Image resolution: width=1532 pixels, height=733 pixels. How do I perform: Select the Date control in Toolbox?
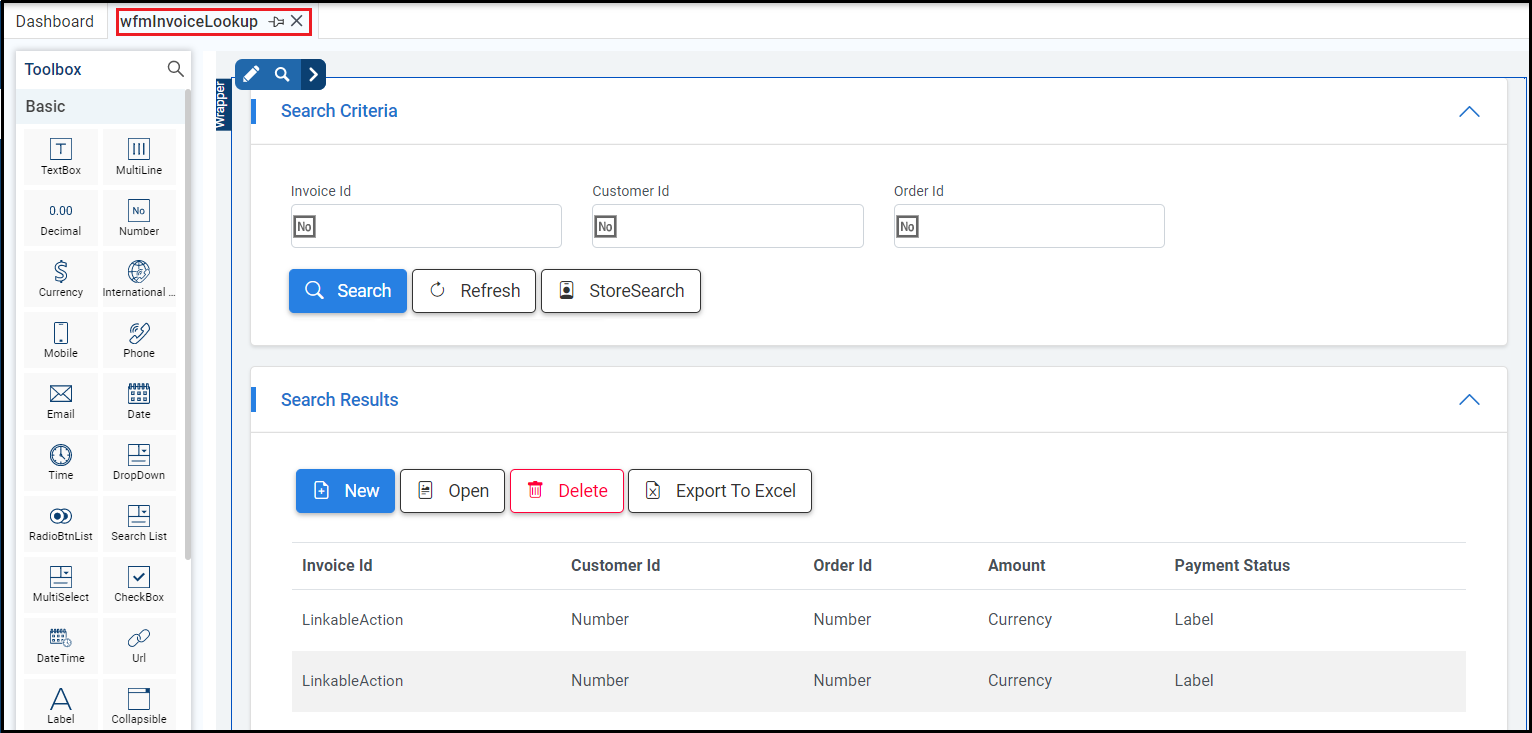pyautogui.click(x=139, y=400)
